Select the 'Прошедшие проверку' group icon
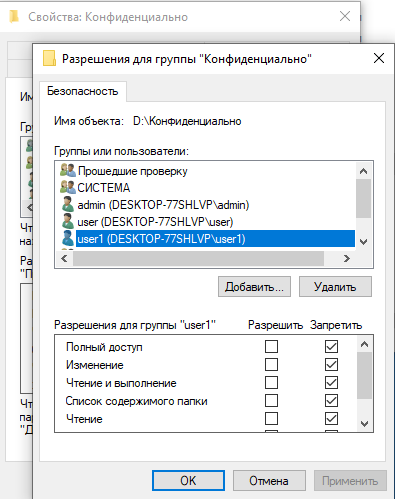Screen dimensions: 395x499 click(x=68, y=170)
